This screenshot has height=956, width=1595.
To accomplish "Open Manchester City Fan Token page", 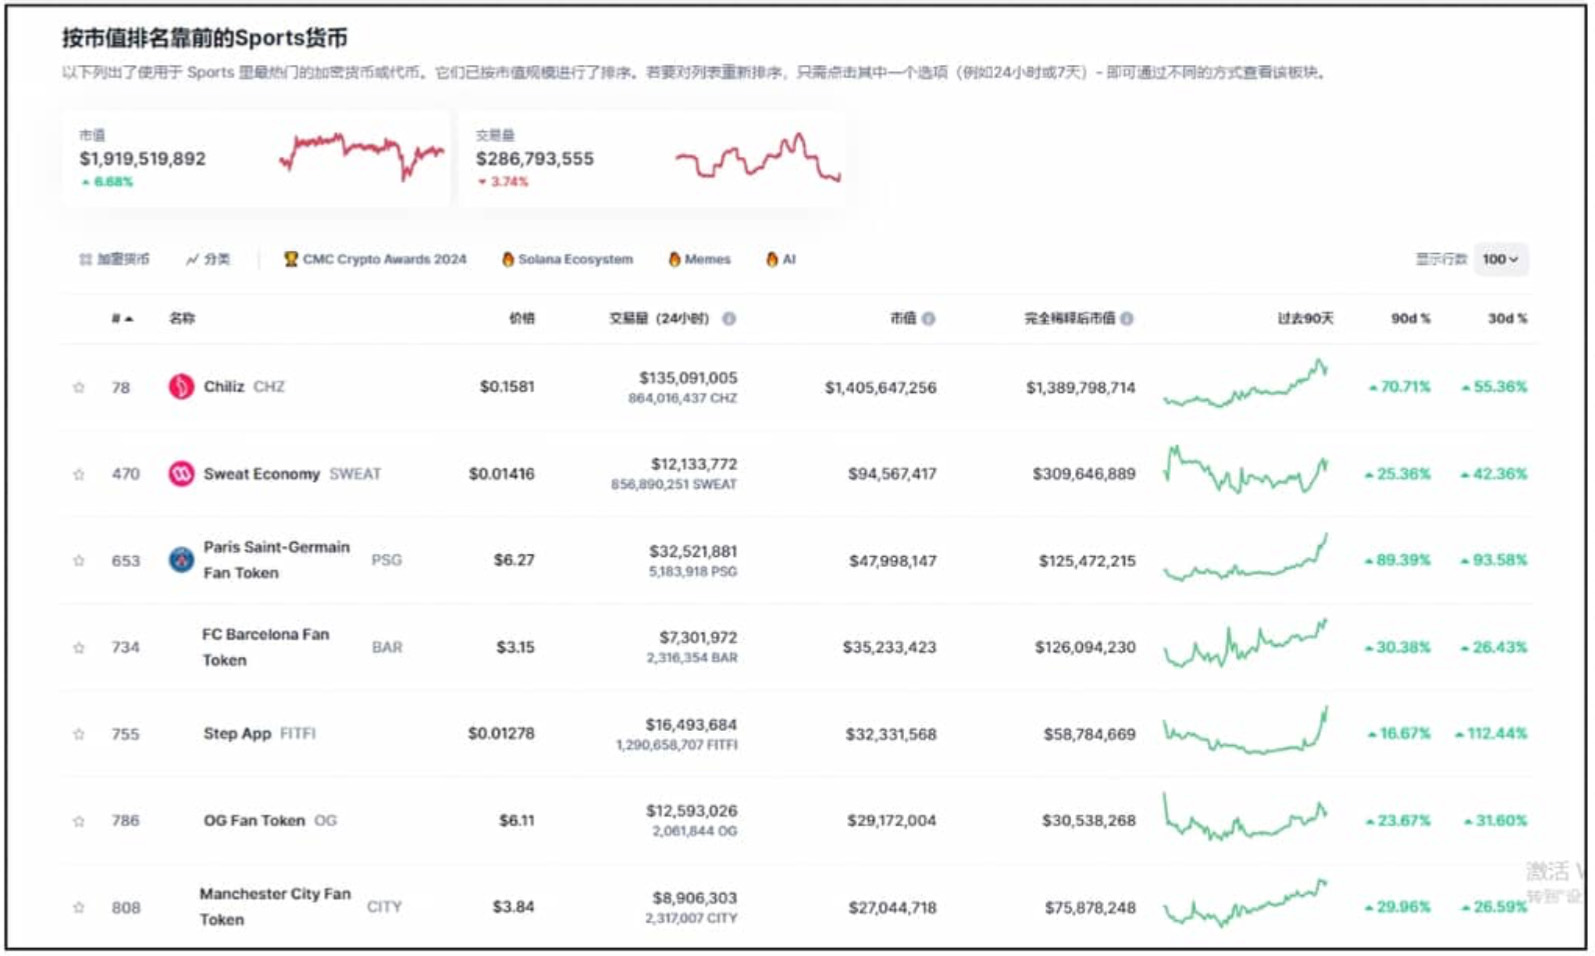I will click(275, 907).
